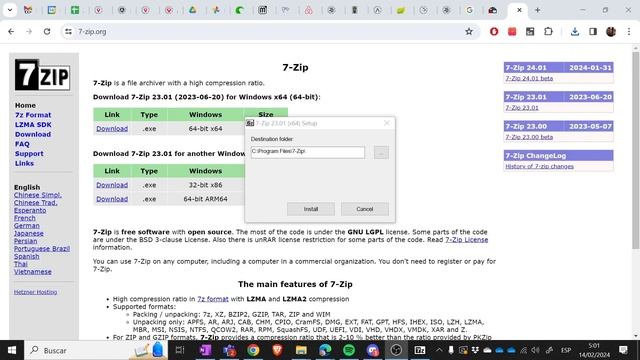Open the browser side panel
Screen dimensions: 640x360
pos(593,31)
